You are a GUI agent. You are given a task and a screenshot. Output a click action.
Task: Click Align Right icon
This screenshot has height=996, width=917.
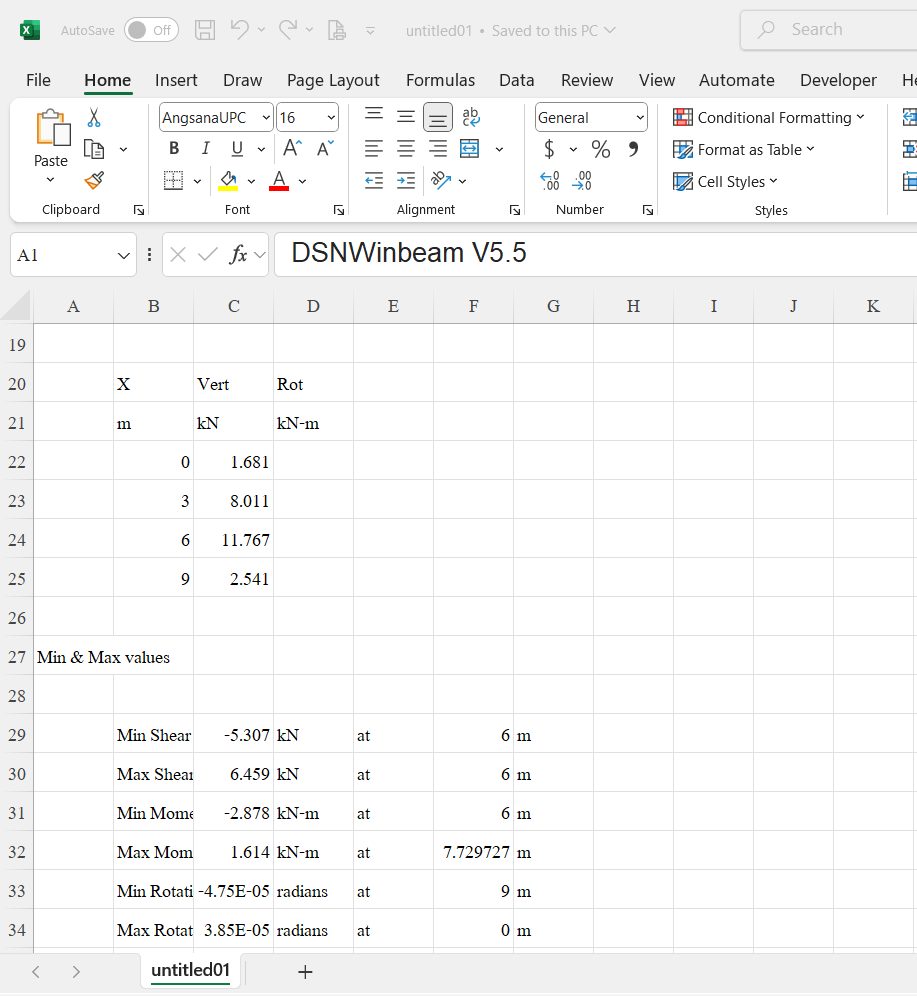438,149
